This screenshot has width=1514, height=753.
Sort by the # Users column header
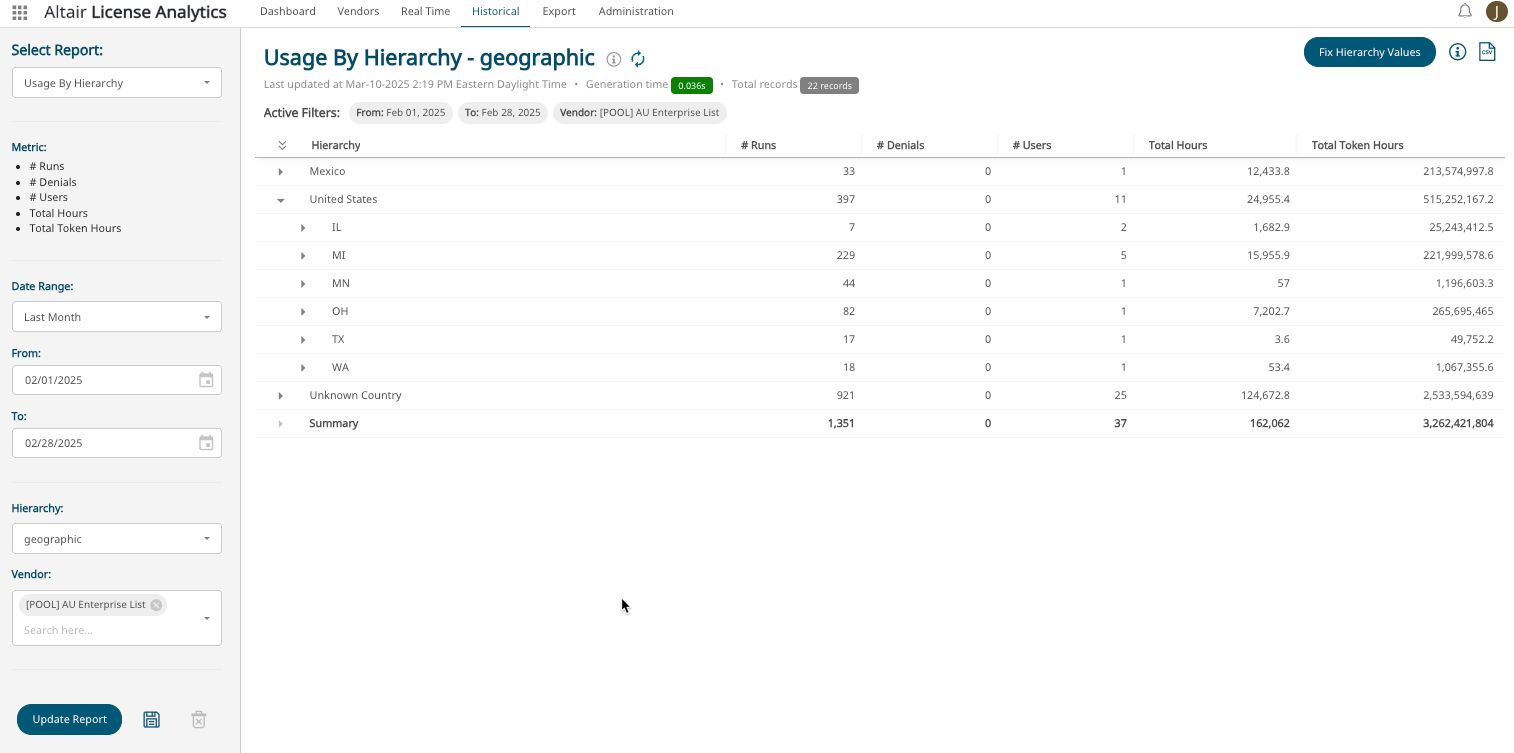[1031, 145]
